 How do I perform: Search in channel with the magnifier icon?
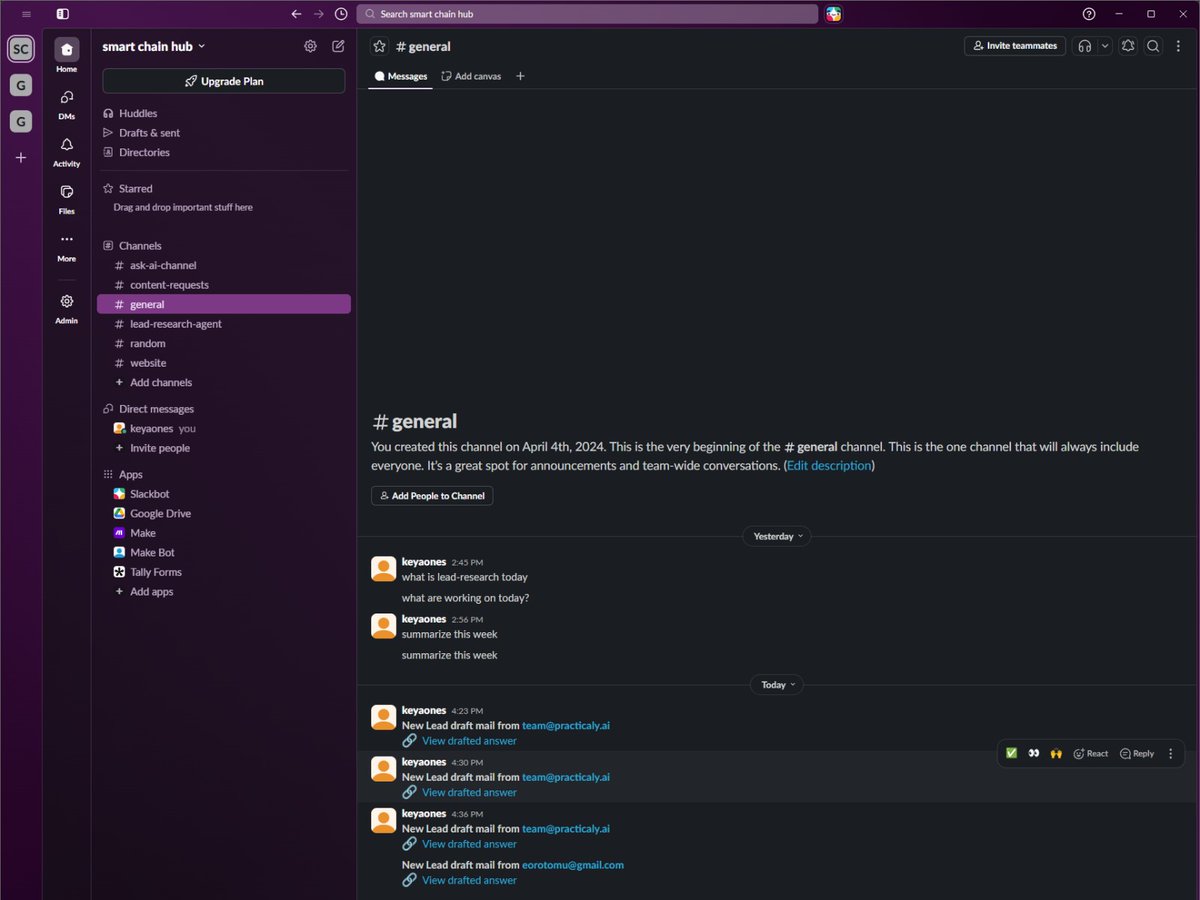[x=1153, y=46]
